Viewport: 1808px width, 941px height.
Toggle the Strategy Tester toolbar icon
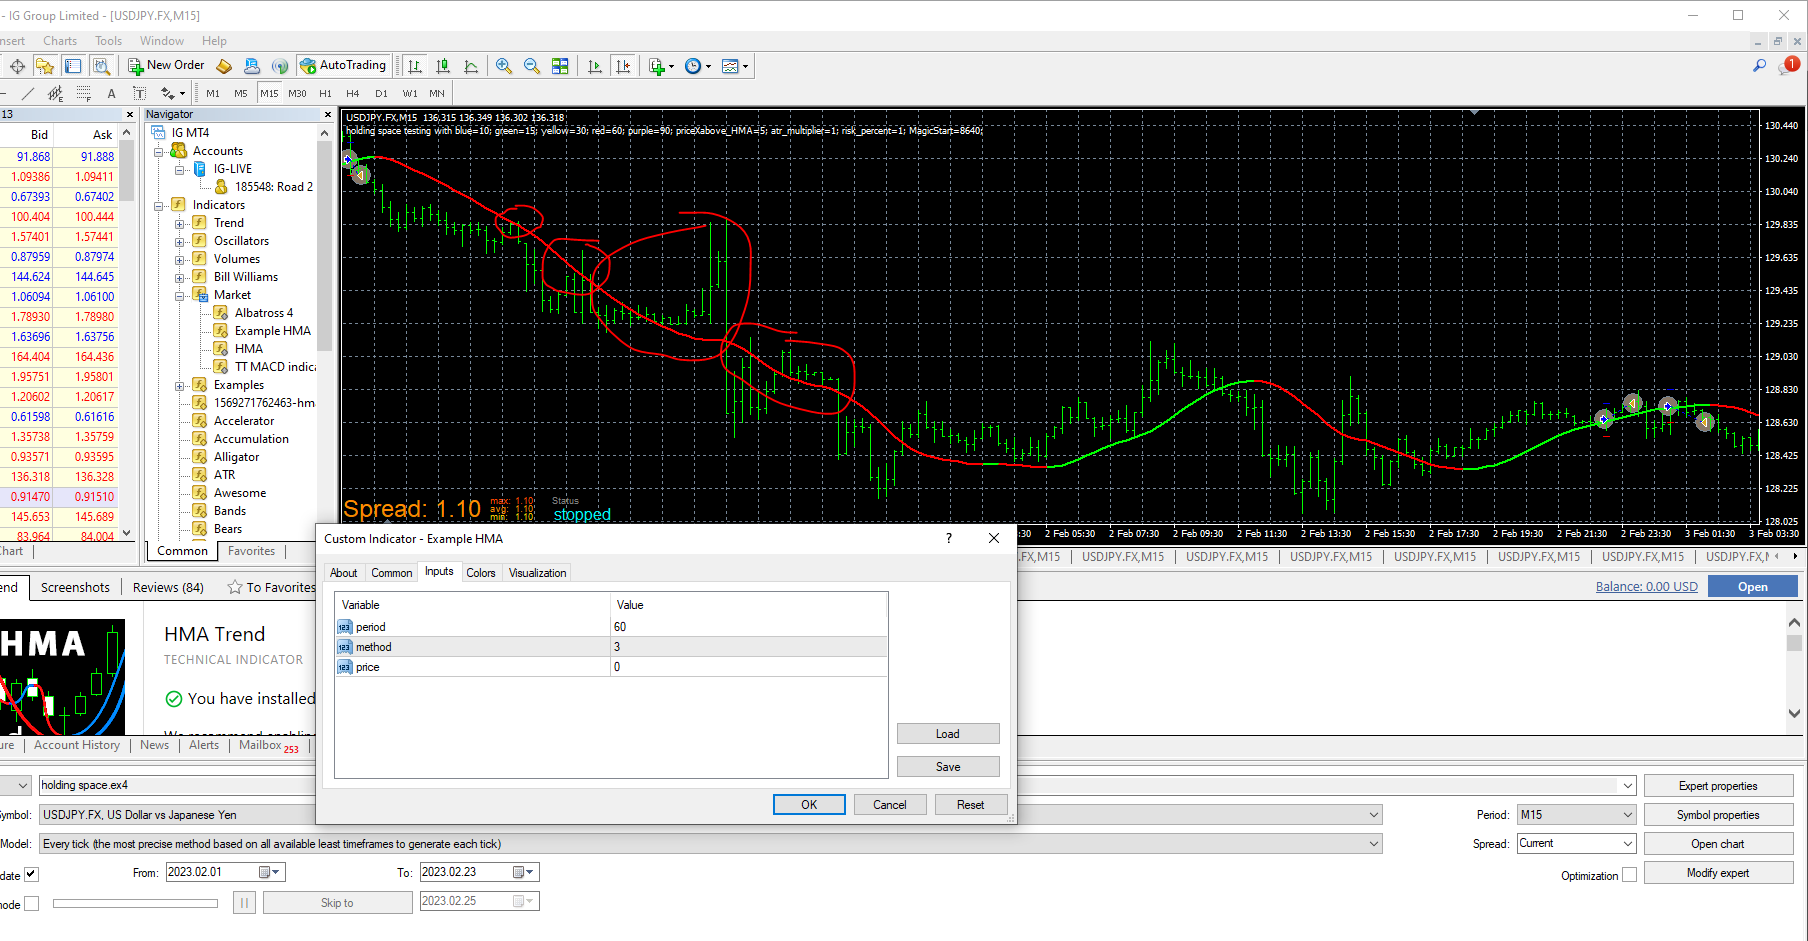click(101, 66)
